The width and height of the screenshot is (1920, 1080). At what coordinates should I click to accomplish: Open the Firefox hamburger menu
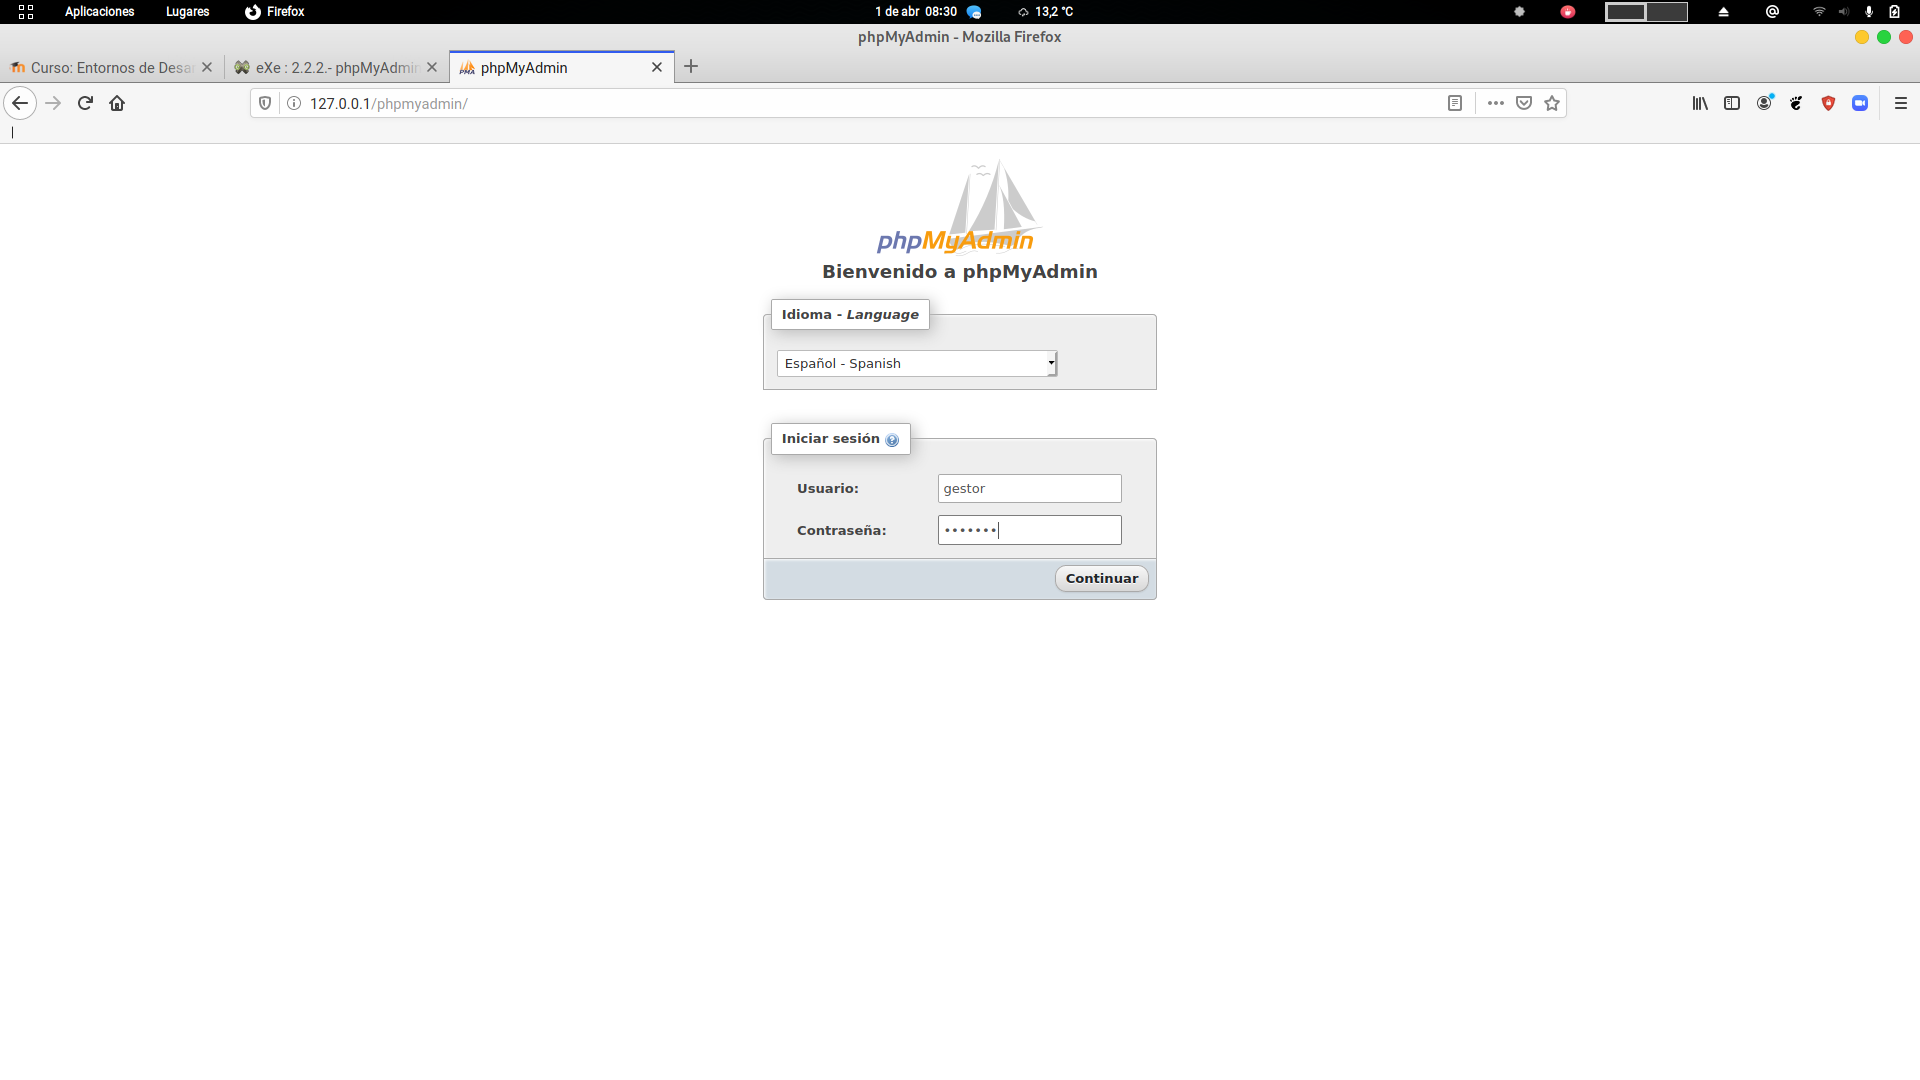pos(1901,103)
